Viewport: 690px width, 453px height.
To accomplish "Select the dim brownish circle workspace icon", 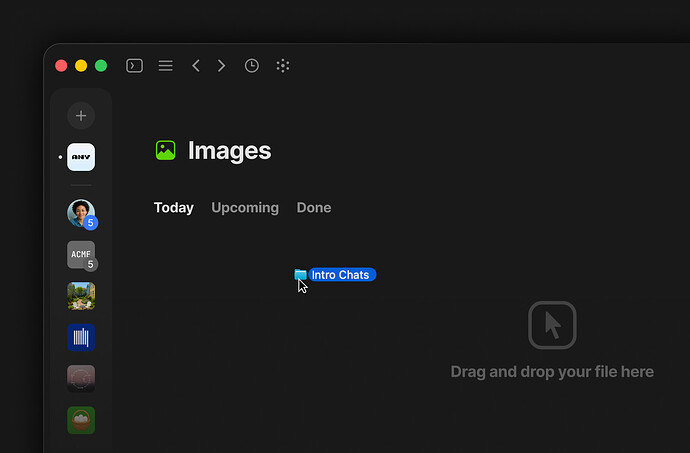I will click(81, 379).
